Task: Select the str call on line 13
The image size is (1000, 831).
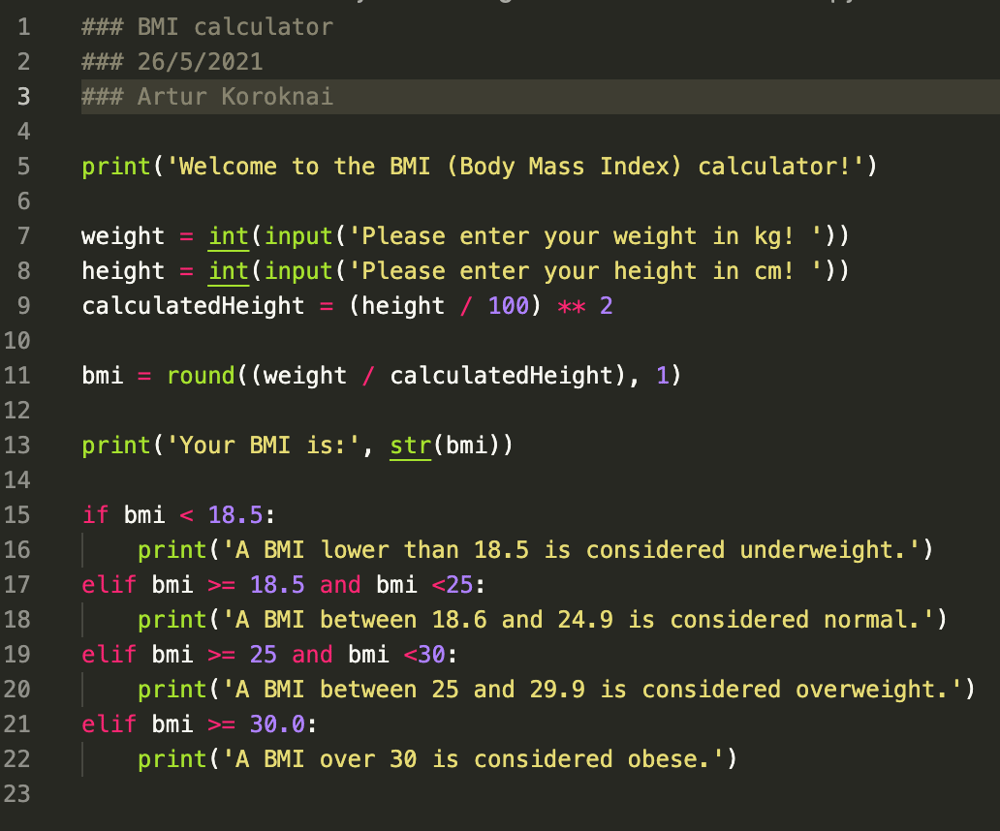Action: 409,445
